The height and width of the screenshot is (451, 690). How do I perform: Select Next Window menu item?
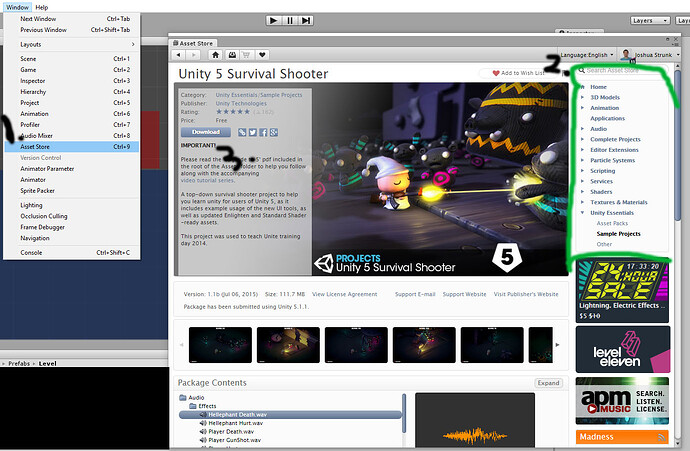point(72,19)
